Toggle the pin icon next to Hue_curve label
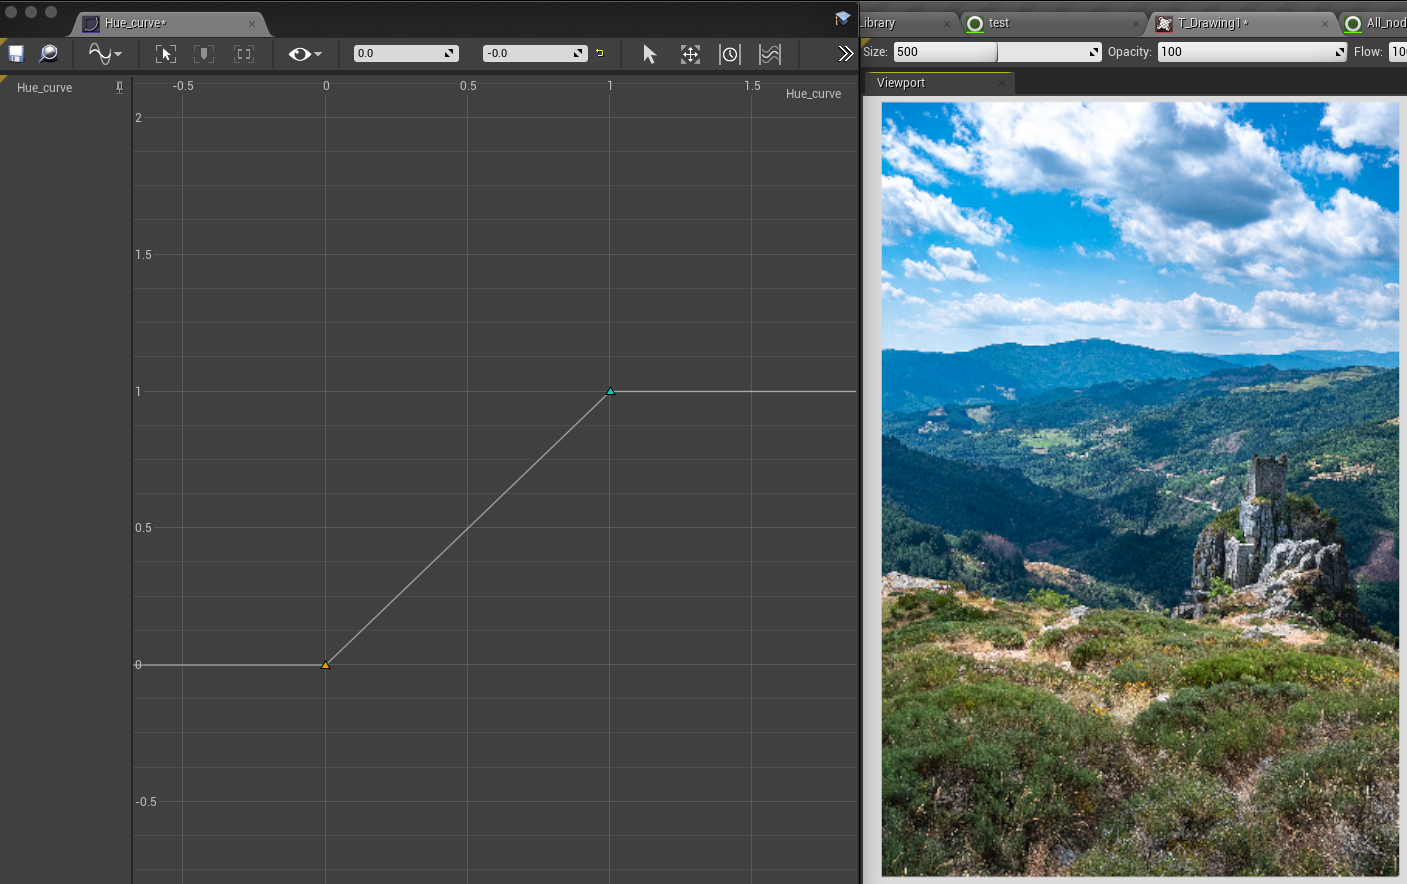Screen dimensions: 1407x884 click(119, 87)
